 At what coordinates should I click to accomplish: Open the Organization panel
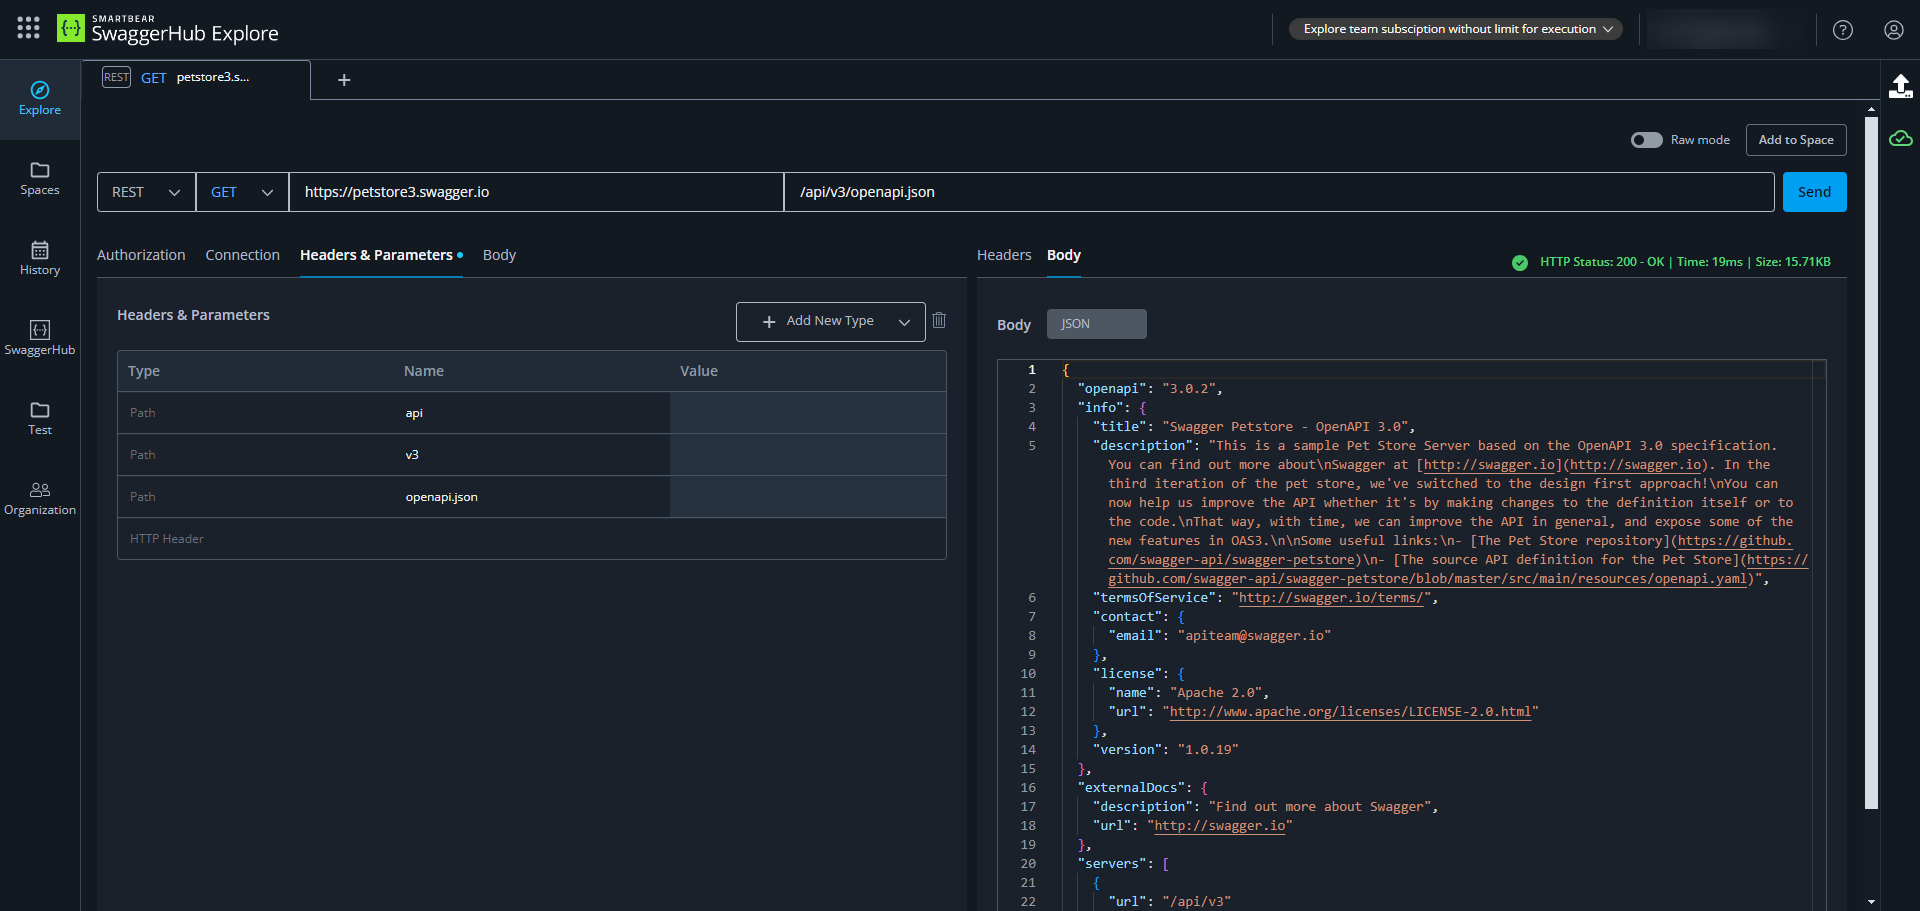(x=40, y=498)
